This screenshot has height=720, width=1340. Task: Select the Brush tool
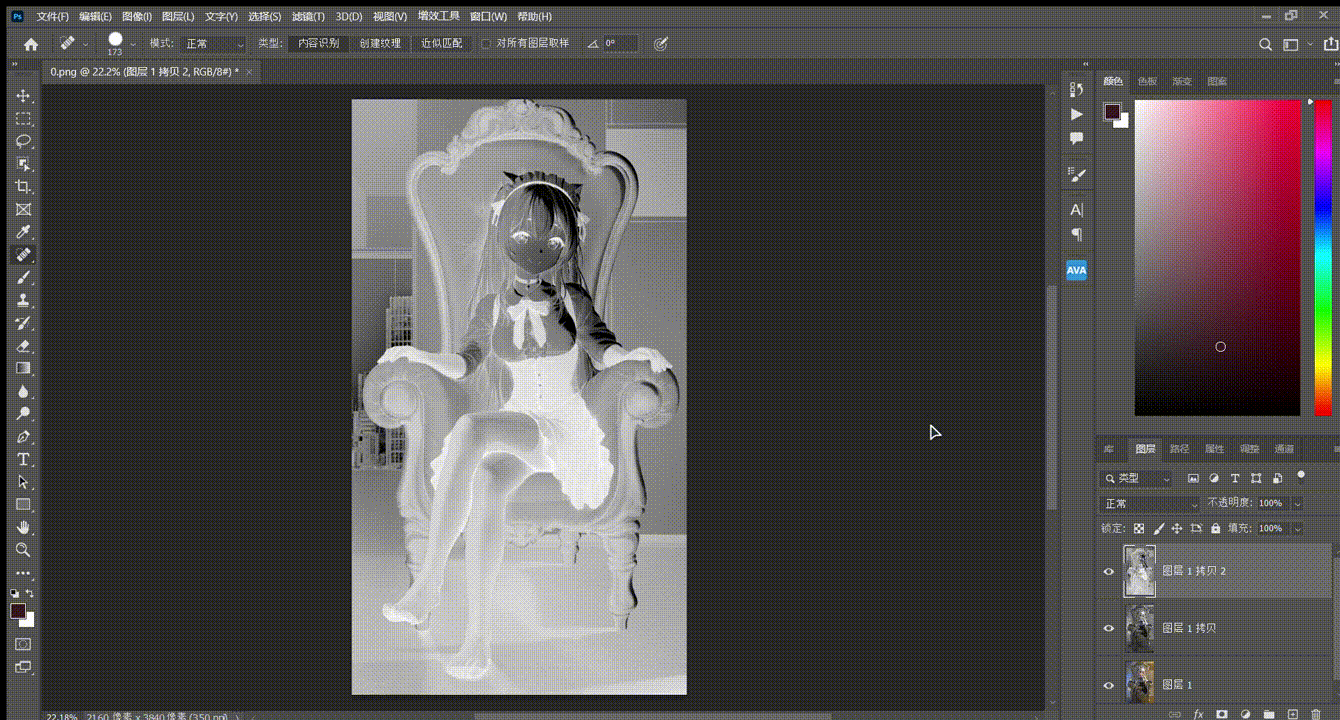point(23,278)
